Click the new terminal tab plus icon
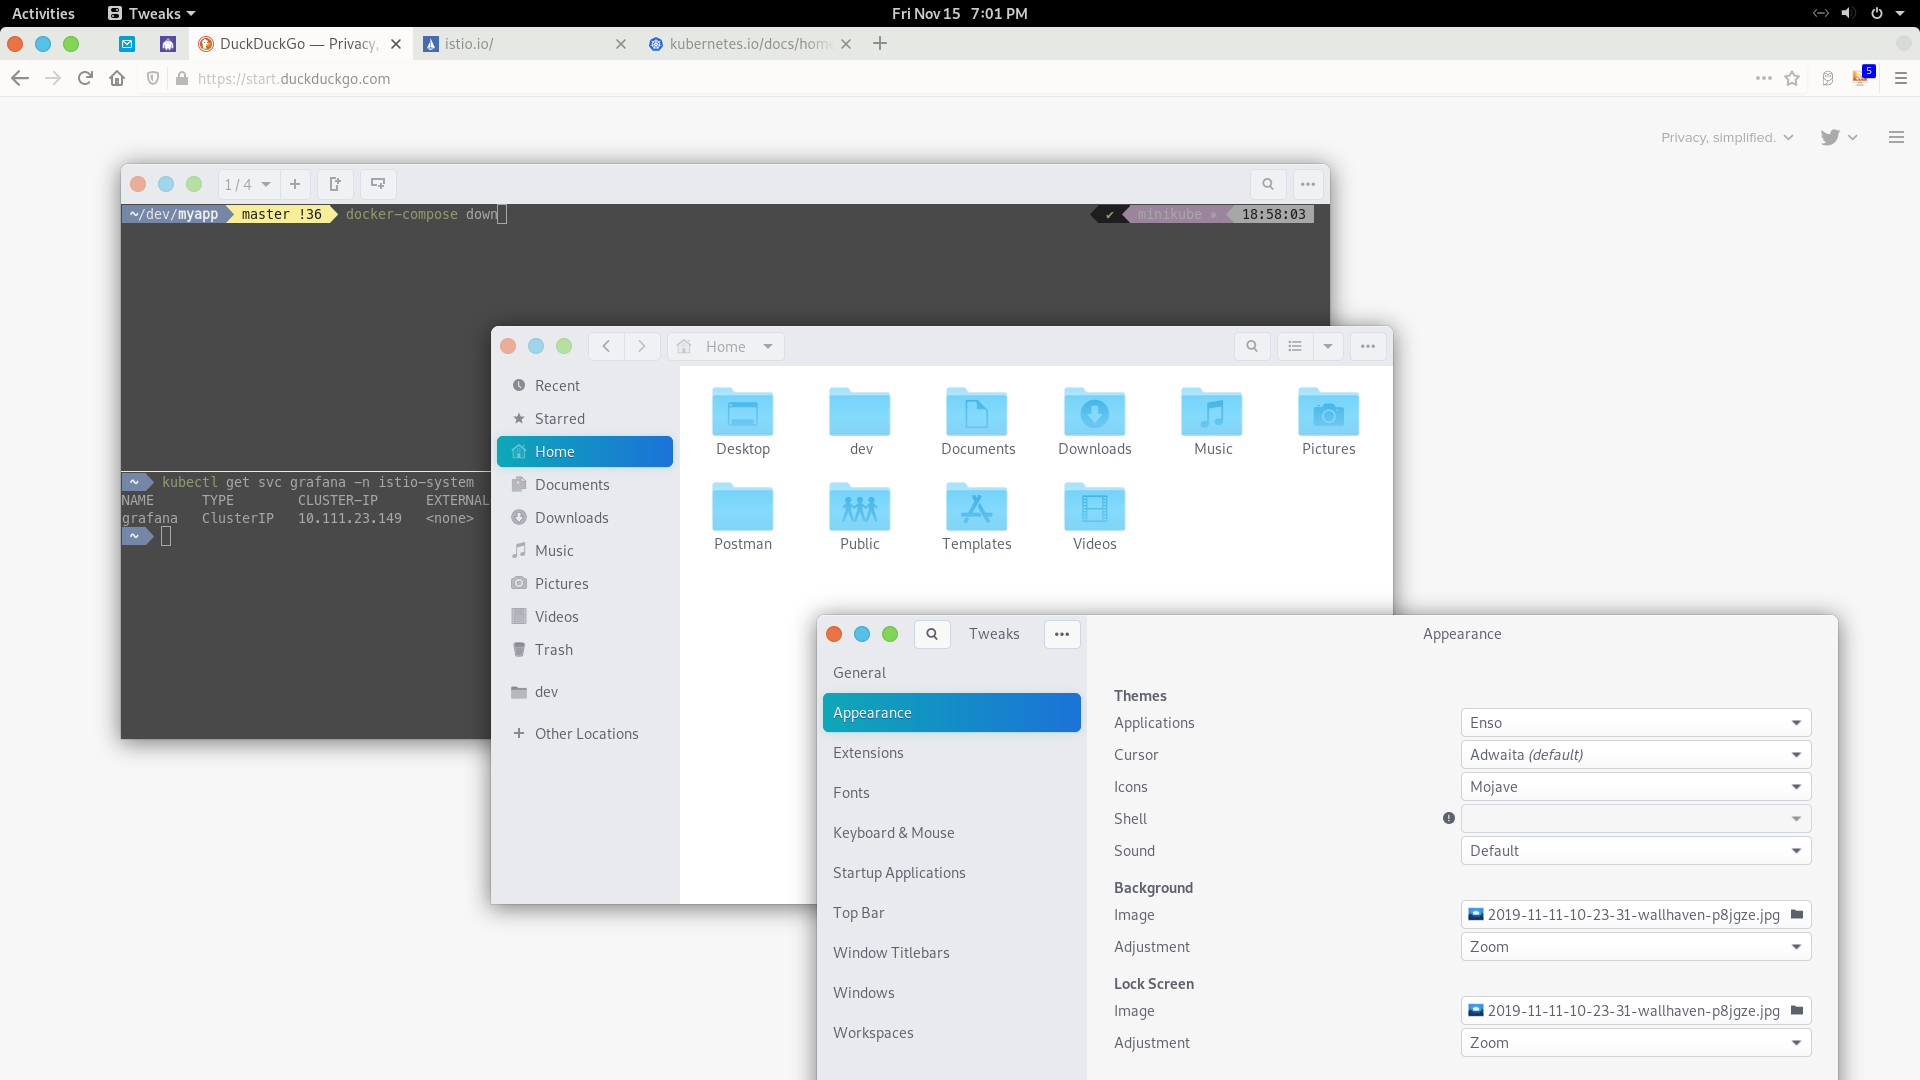This screenshot has height=1080, width=1920. (x=295, y=184)
